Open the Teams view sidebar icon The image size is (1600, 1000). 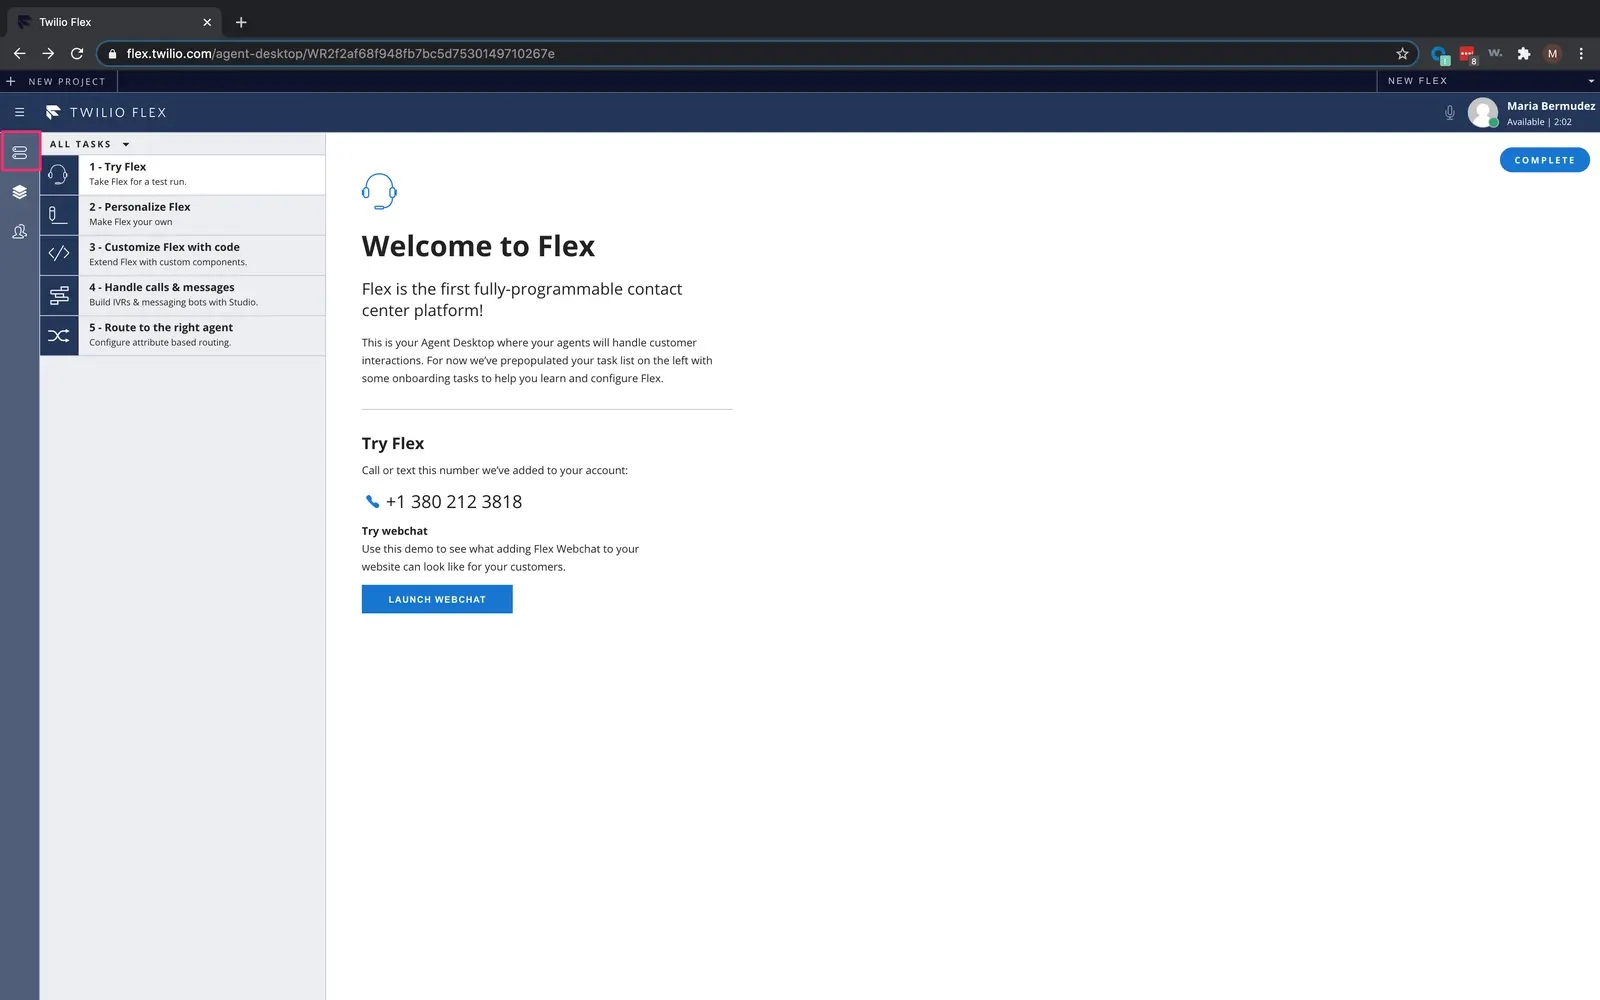pos(19,232)
